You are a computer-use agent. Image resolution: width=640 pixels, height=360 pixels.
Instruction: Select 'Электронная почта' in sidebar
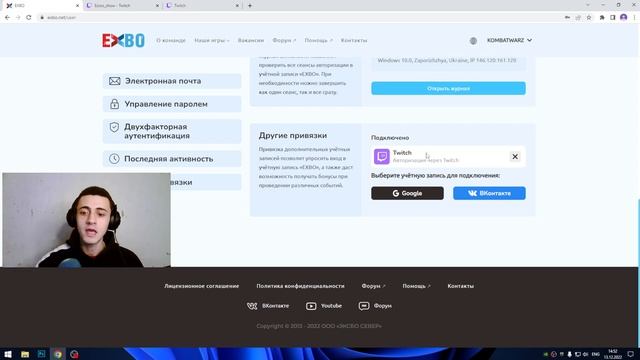172,81
